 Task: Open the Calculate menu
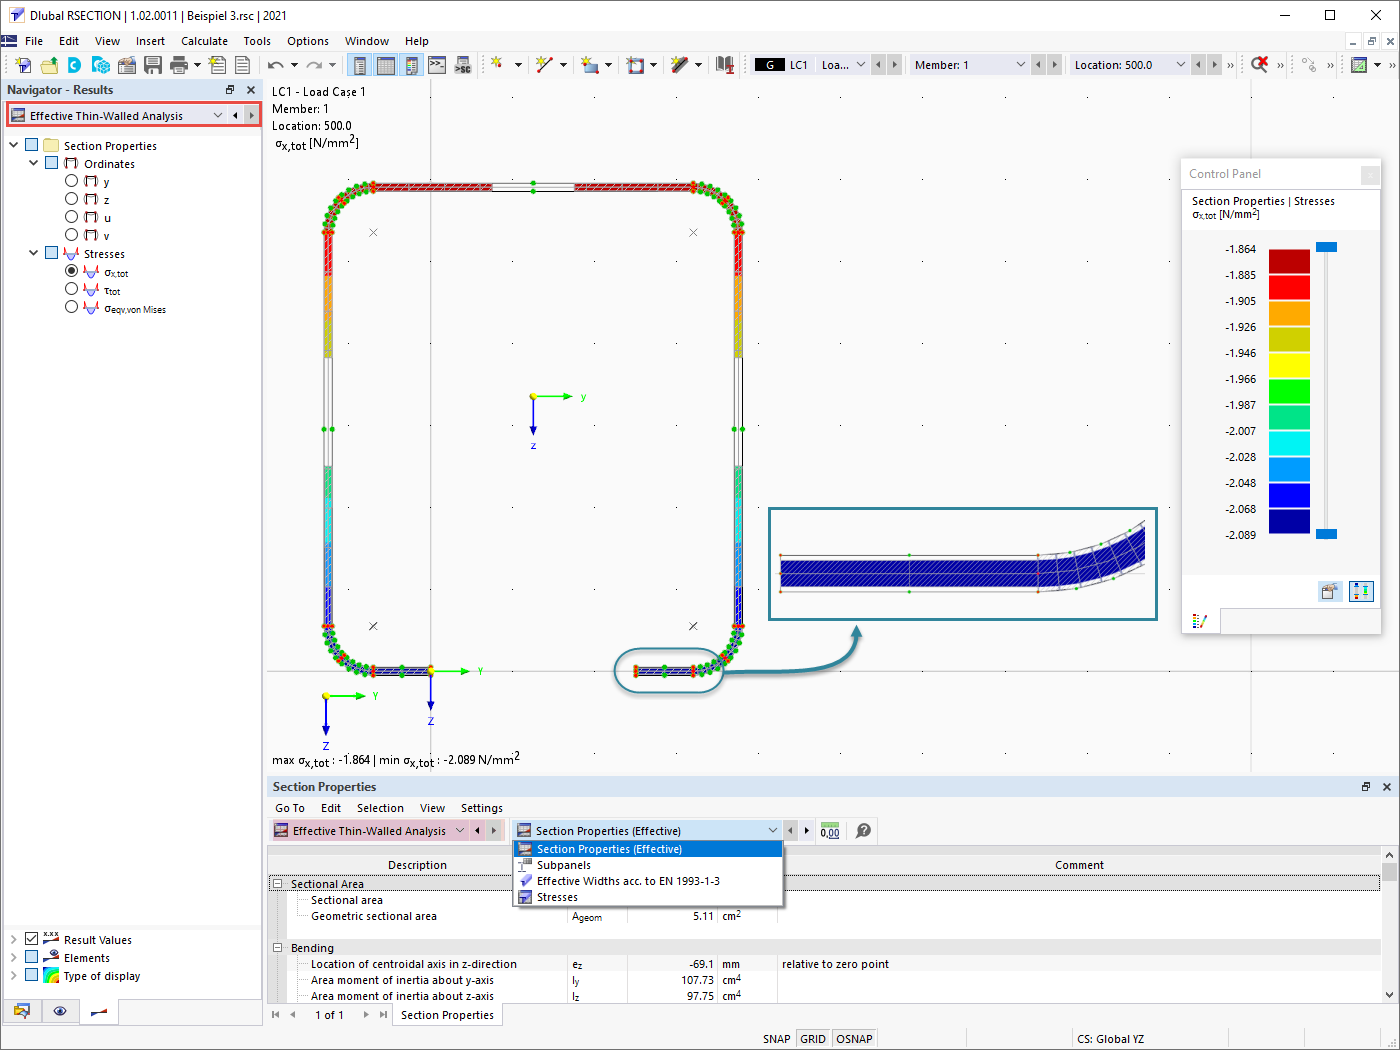pyautogui.click(x=204, y=41)
